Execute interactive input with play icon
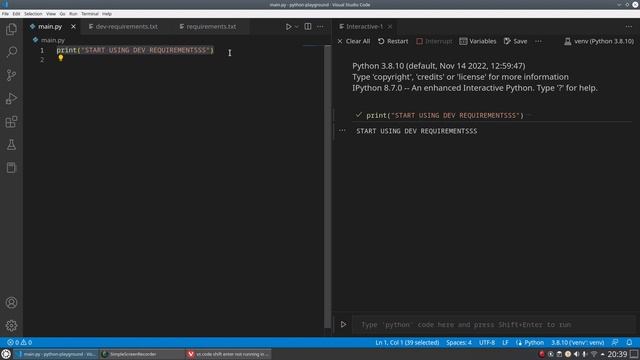640x360 pixels. 343,324
